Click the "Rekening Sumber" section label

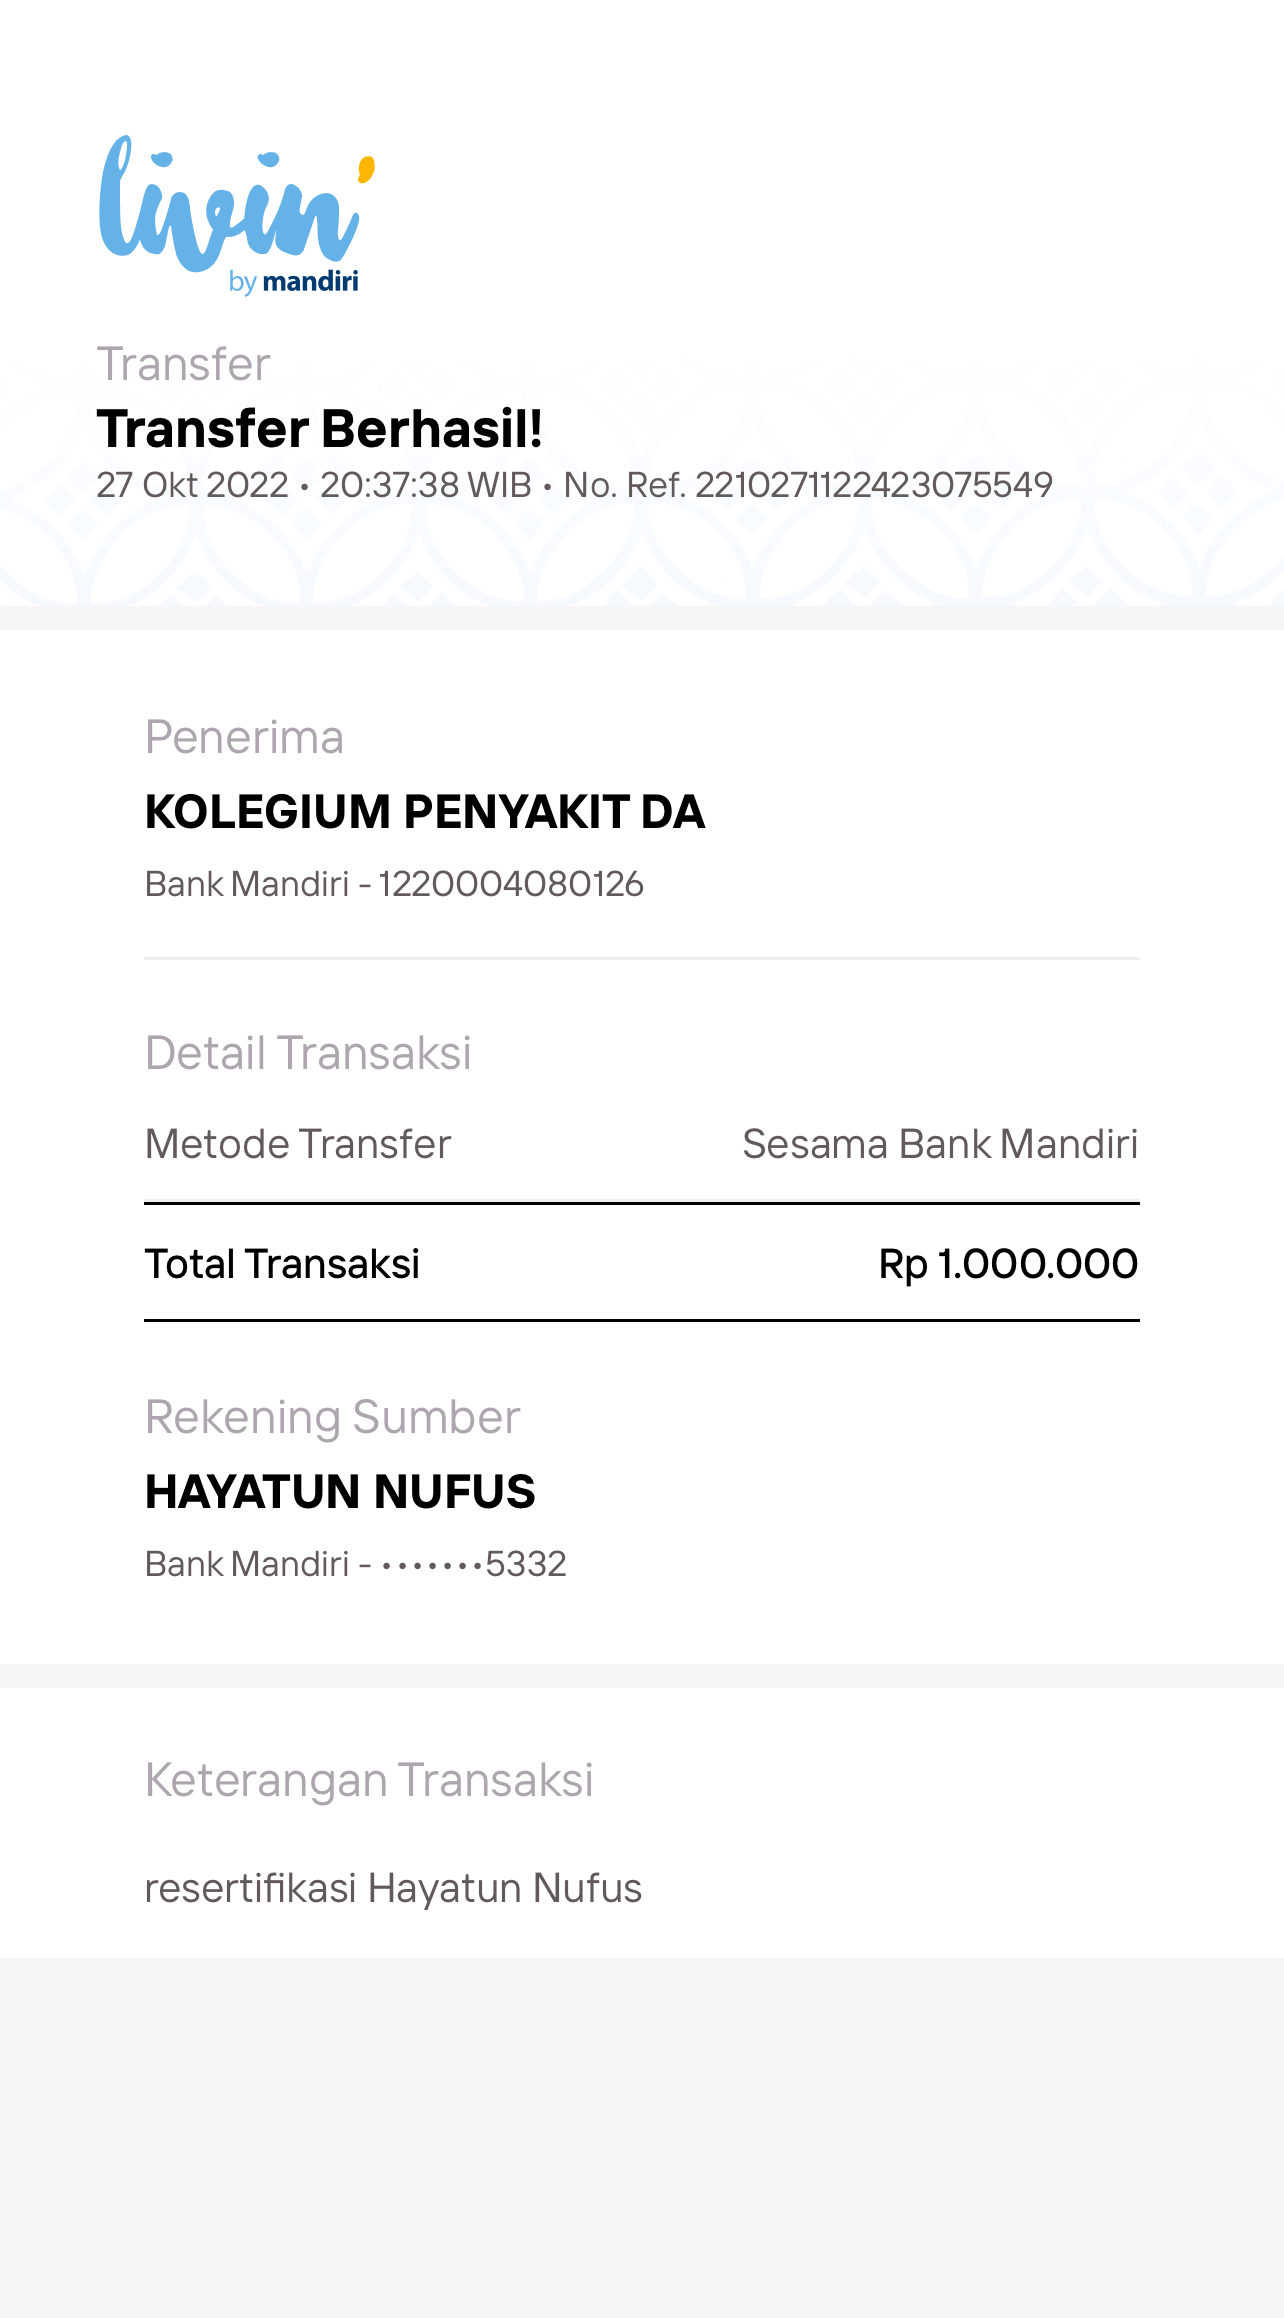coord(332,1417)
